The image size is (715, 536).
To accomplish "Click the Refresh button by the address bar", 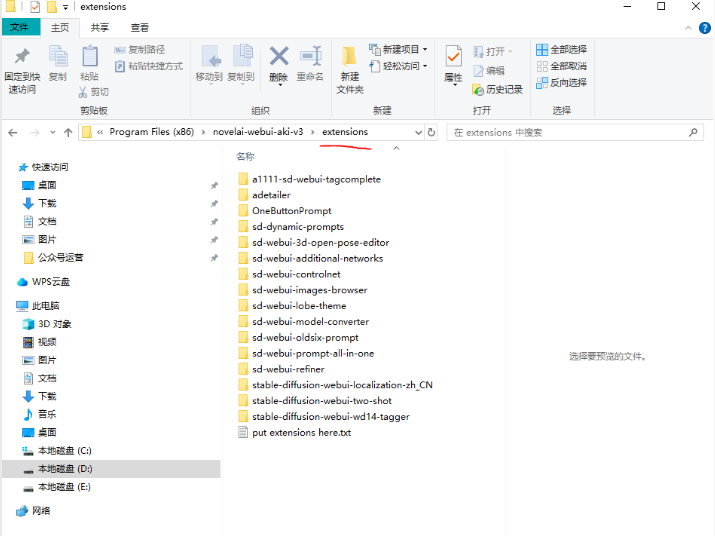I will (x=431, y=133).
